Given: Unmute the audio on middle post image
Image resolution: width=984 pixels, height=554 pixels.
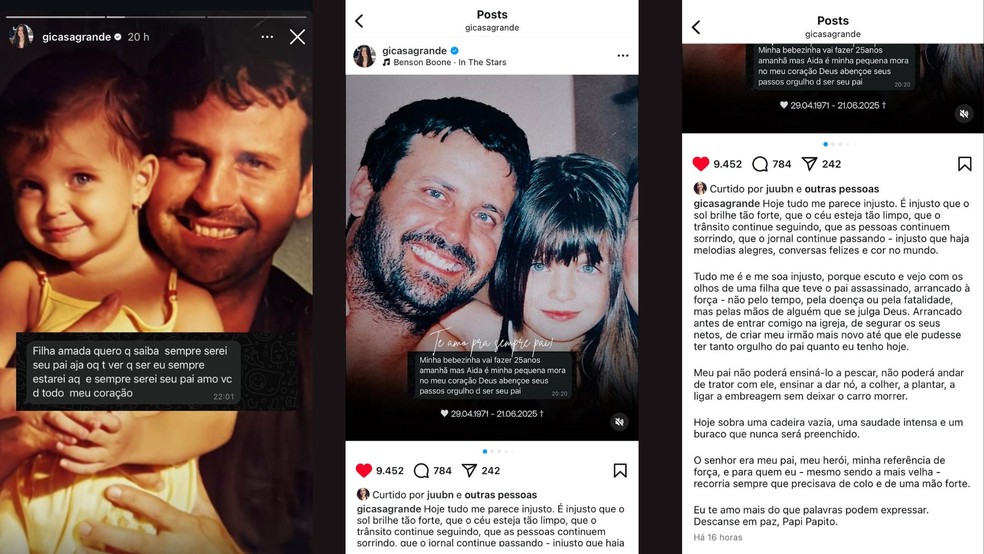Looking at the screenshot, I should [619, 422].
